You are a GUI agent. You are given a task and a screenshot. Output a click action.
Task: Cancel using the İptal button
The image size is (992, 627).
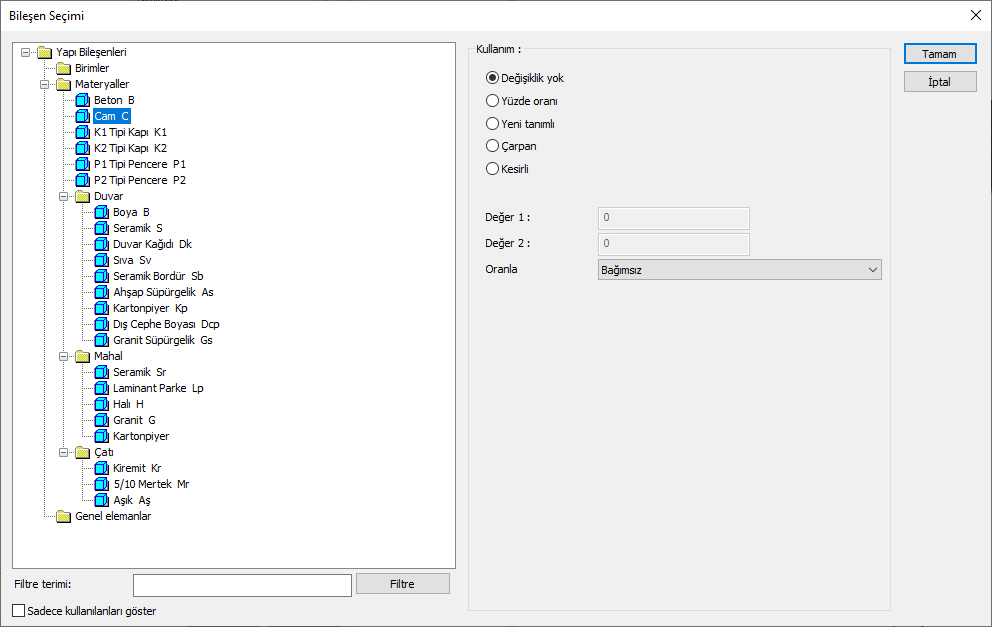(940, 82)
